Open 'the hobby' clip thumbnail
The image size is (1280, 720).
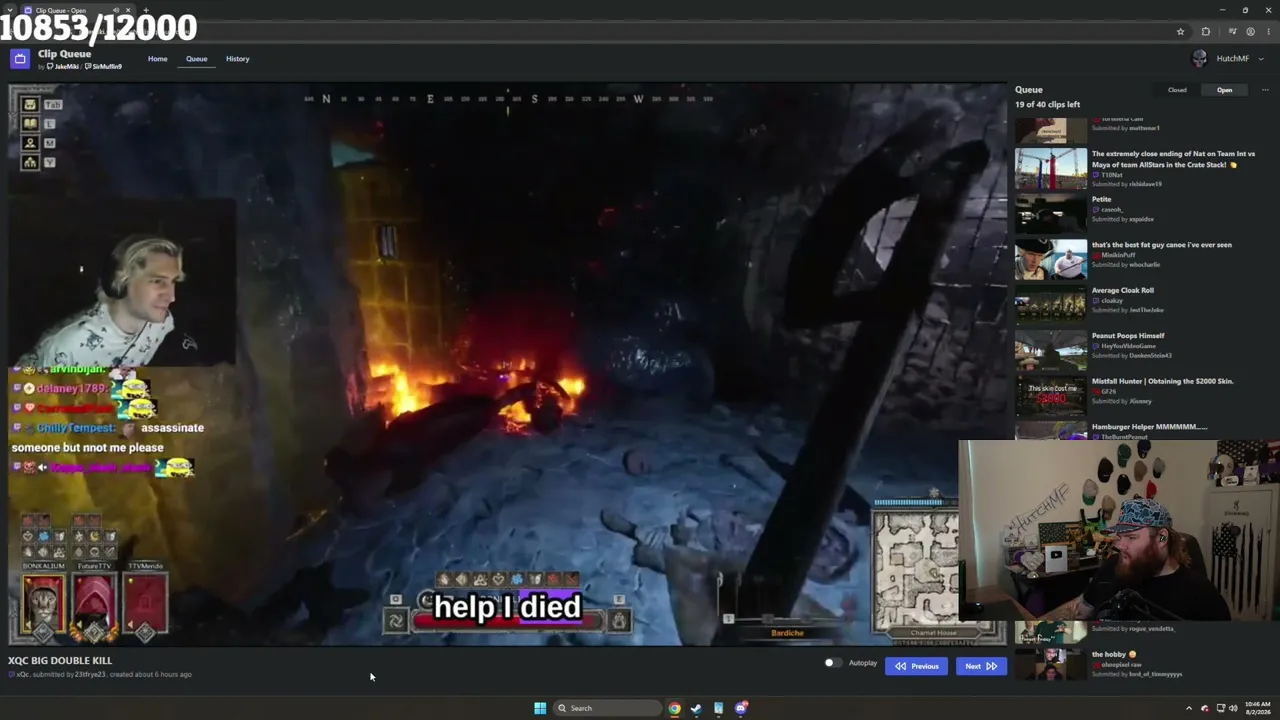click(x=1051, y=664)
